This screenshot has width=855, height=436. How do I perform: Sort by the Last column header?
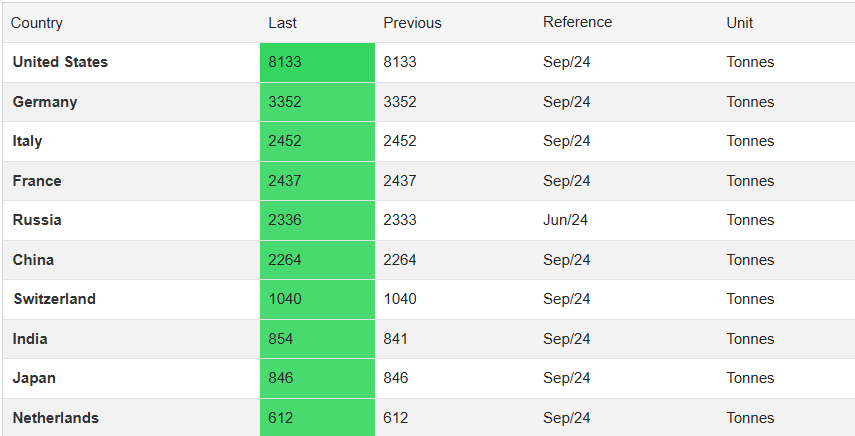coord(283,23)
